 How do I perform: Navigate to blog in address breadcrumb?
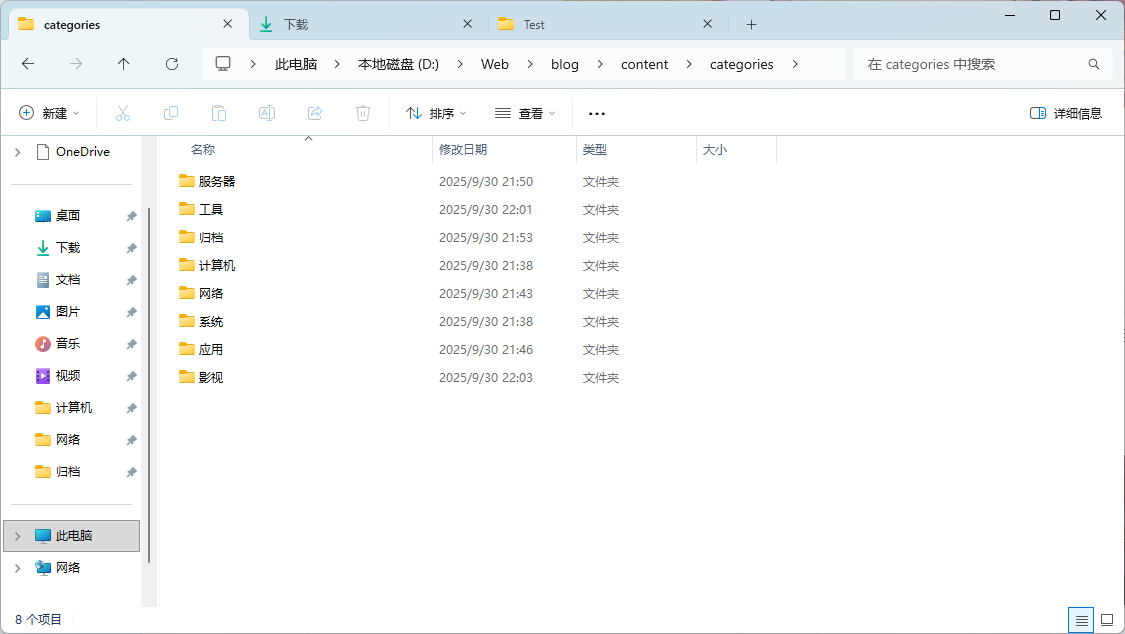(564, 64)
